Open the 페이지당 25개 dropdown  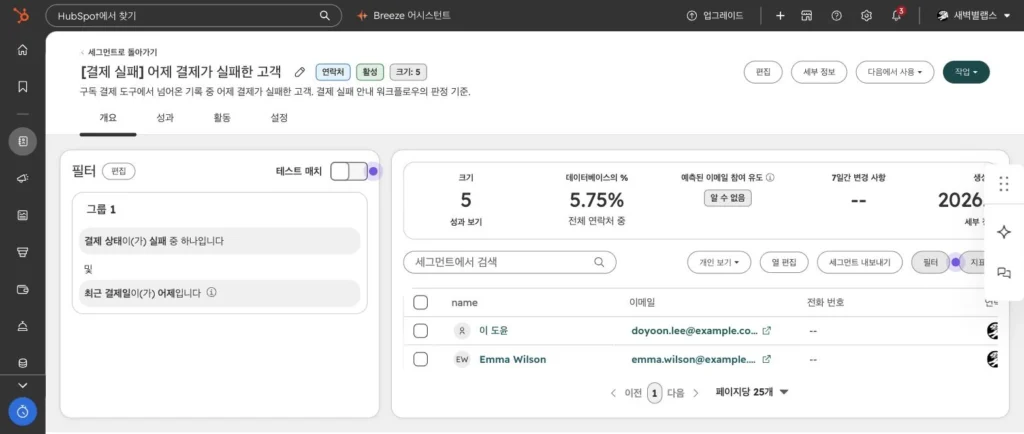click(x=752, y=392)
